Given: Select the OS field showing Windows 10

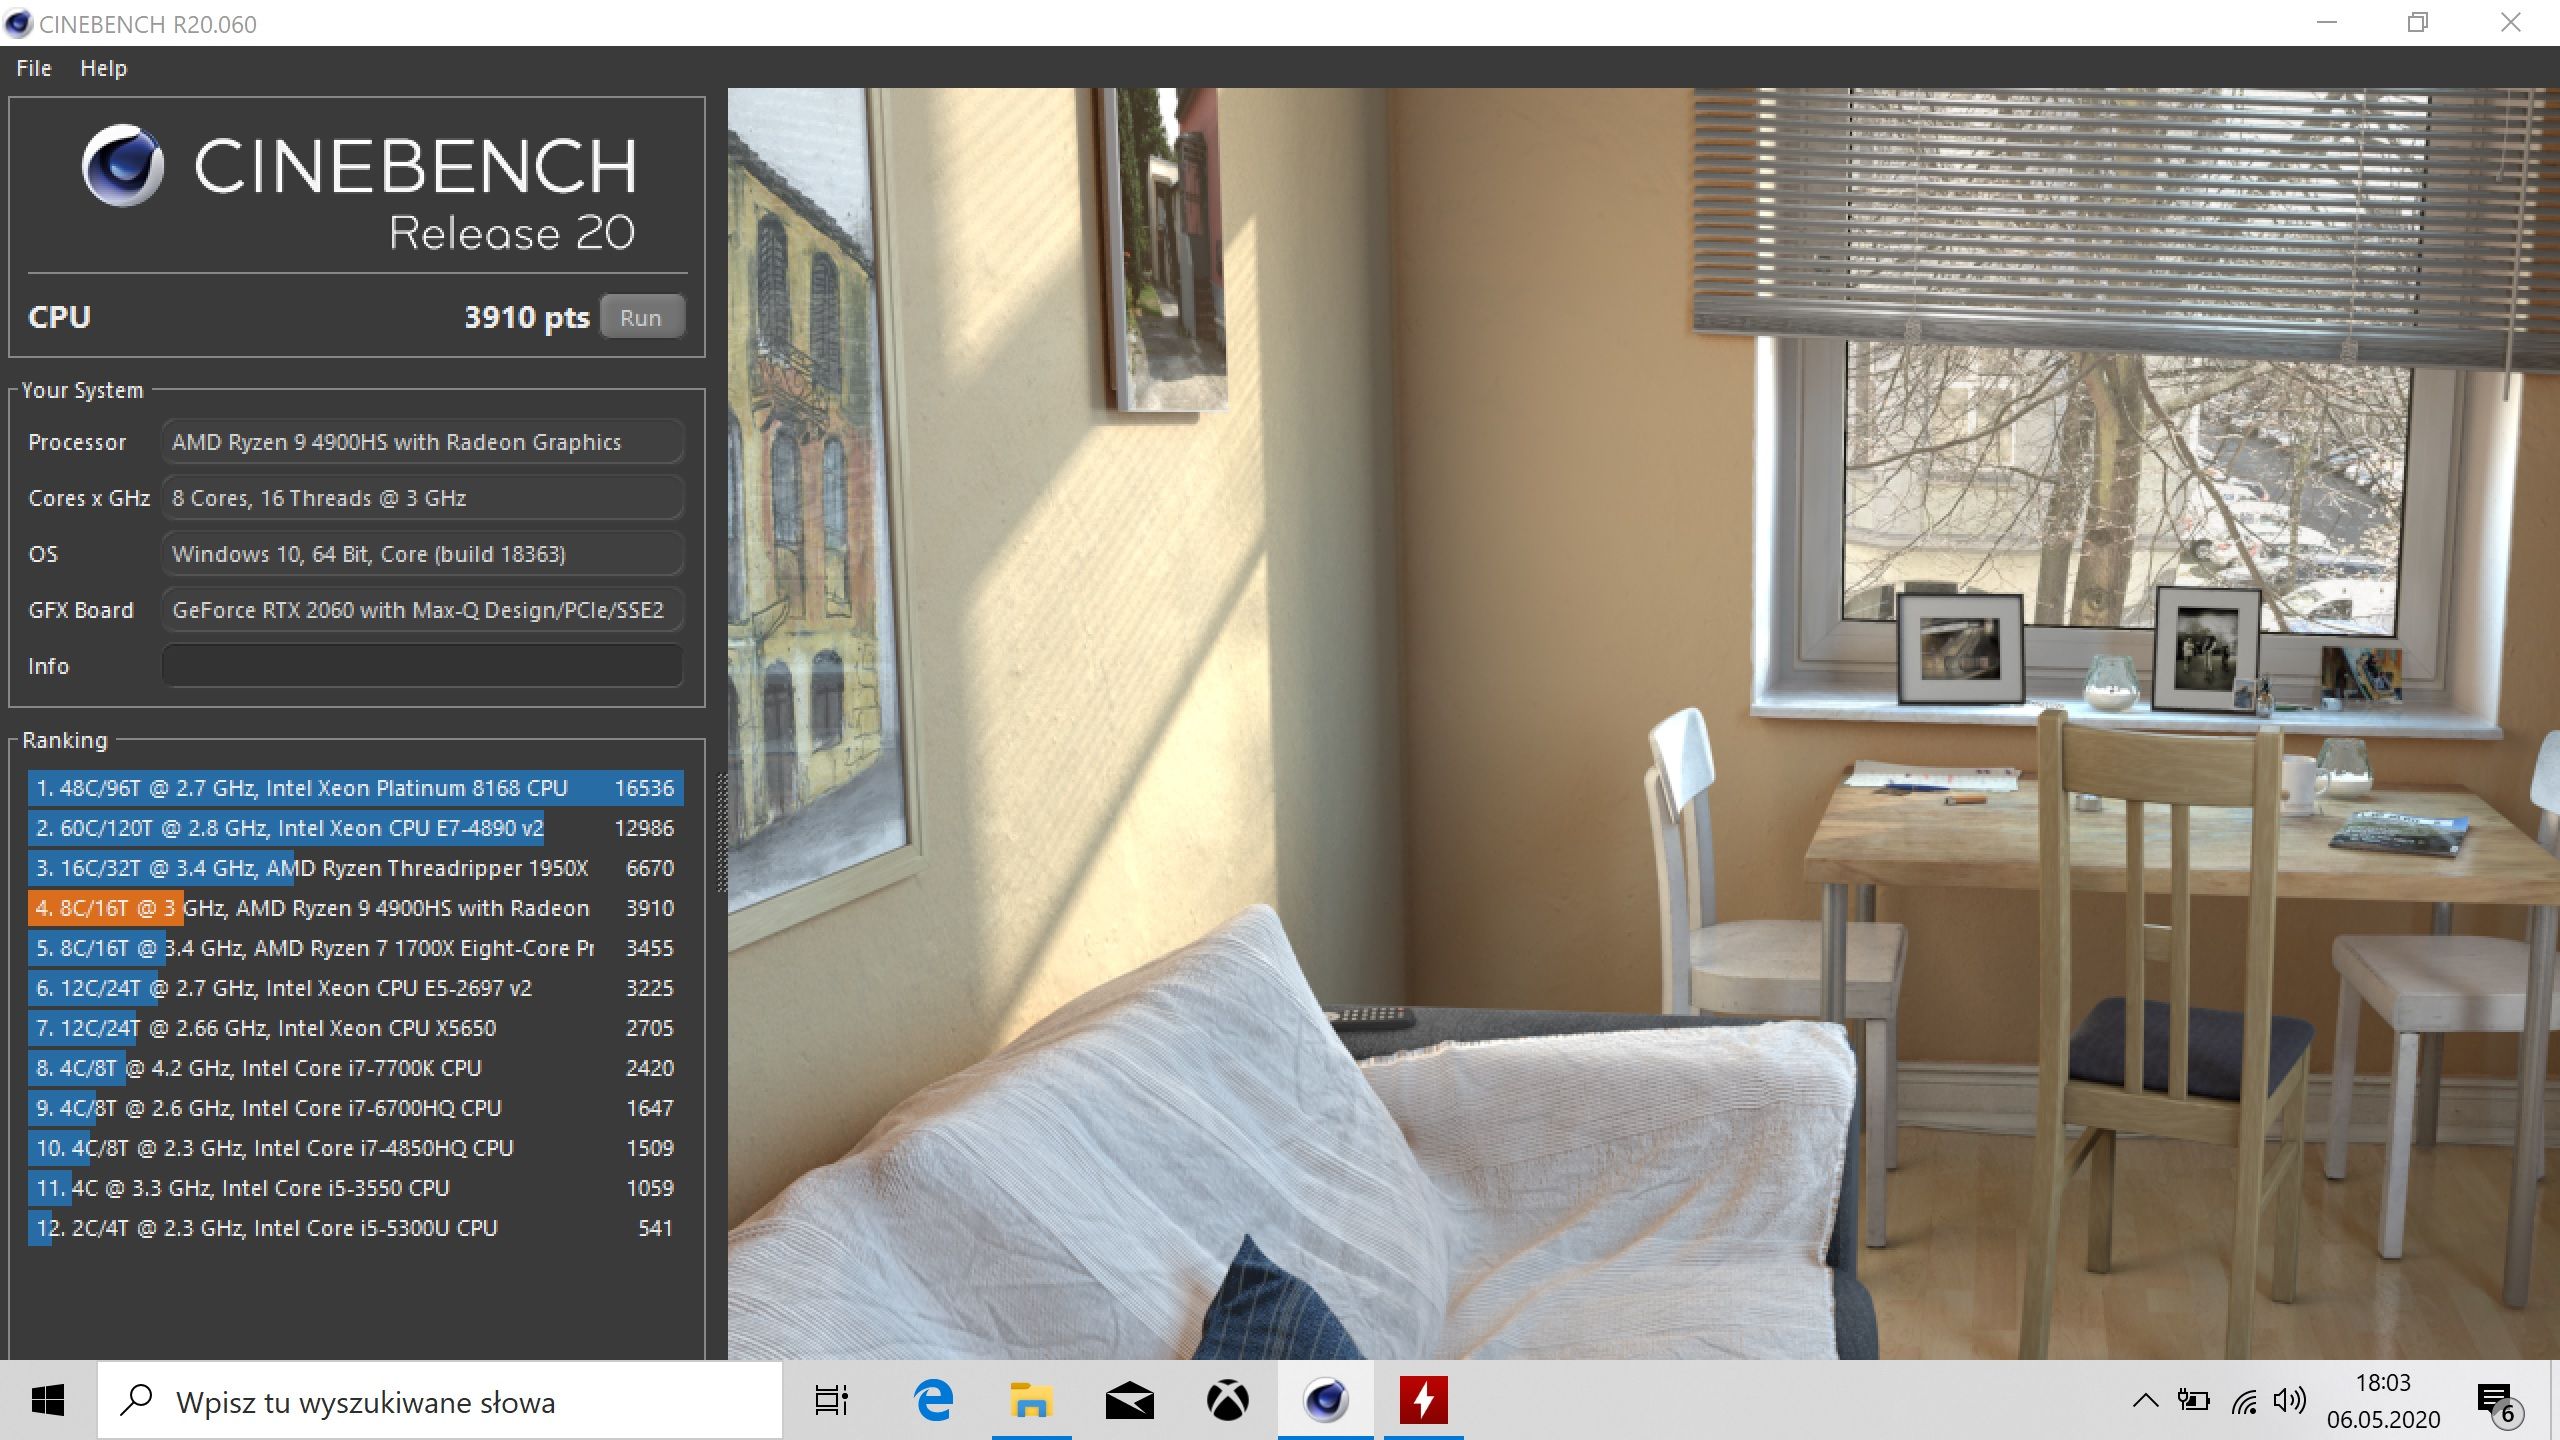Looking at the screenshot, I should point(422,554).
